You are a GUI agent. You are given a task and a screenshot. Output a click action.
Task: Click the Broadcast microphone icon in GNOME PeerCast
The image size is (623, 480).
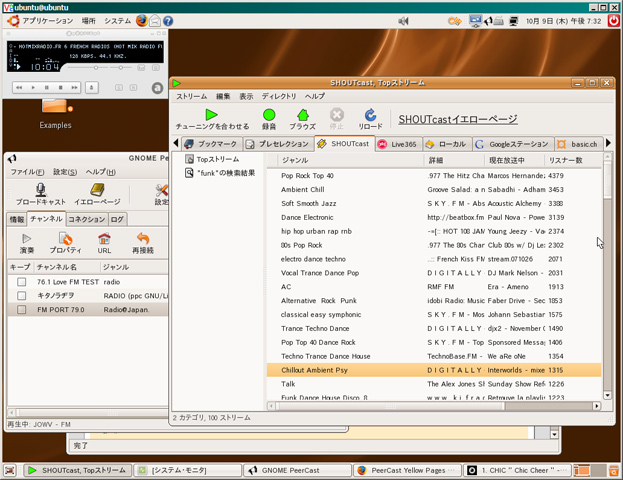tap(41, 190)
